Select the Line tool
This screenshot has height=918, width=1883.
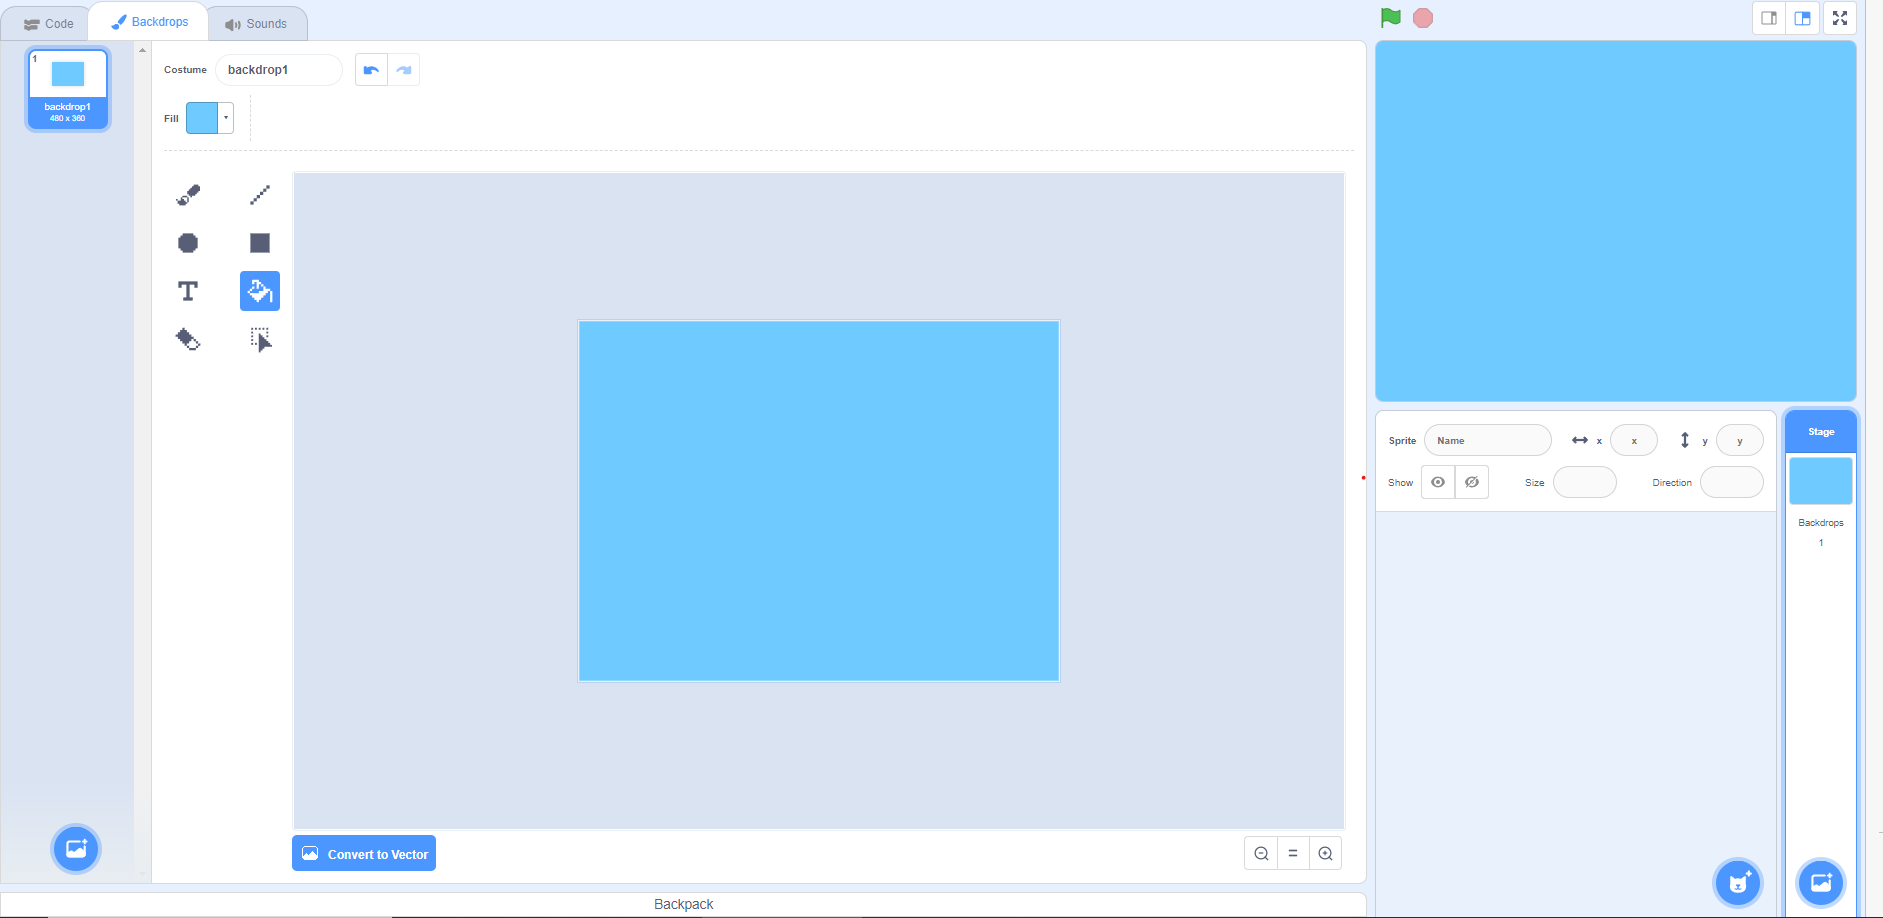tap(259, 194)
